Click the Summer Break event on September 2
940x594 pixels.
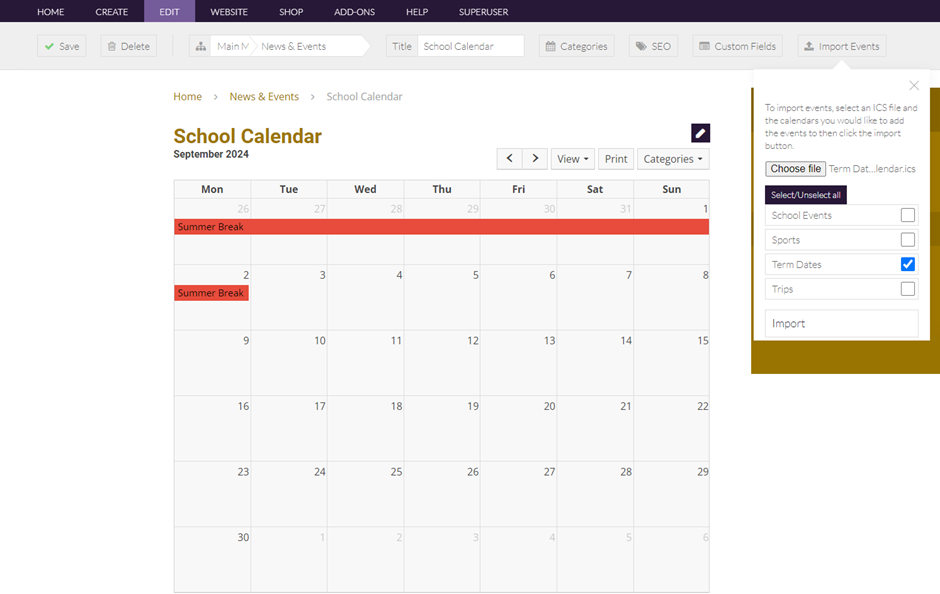tap(211, 293)
